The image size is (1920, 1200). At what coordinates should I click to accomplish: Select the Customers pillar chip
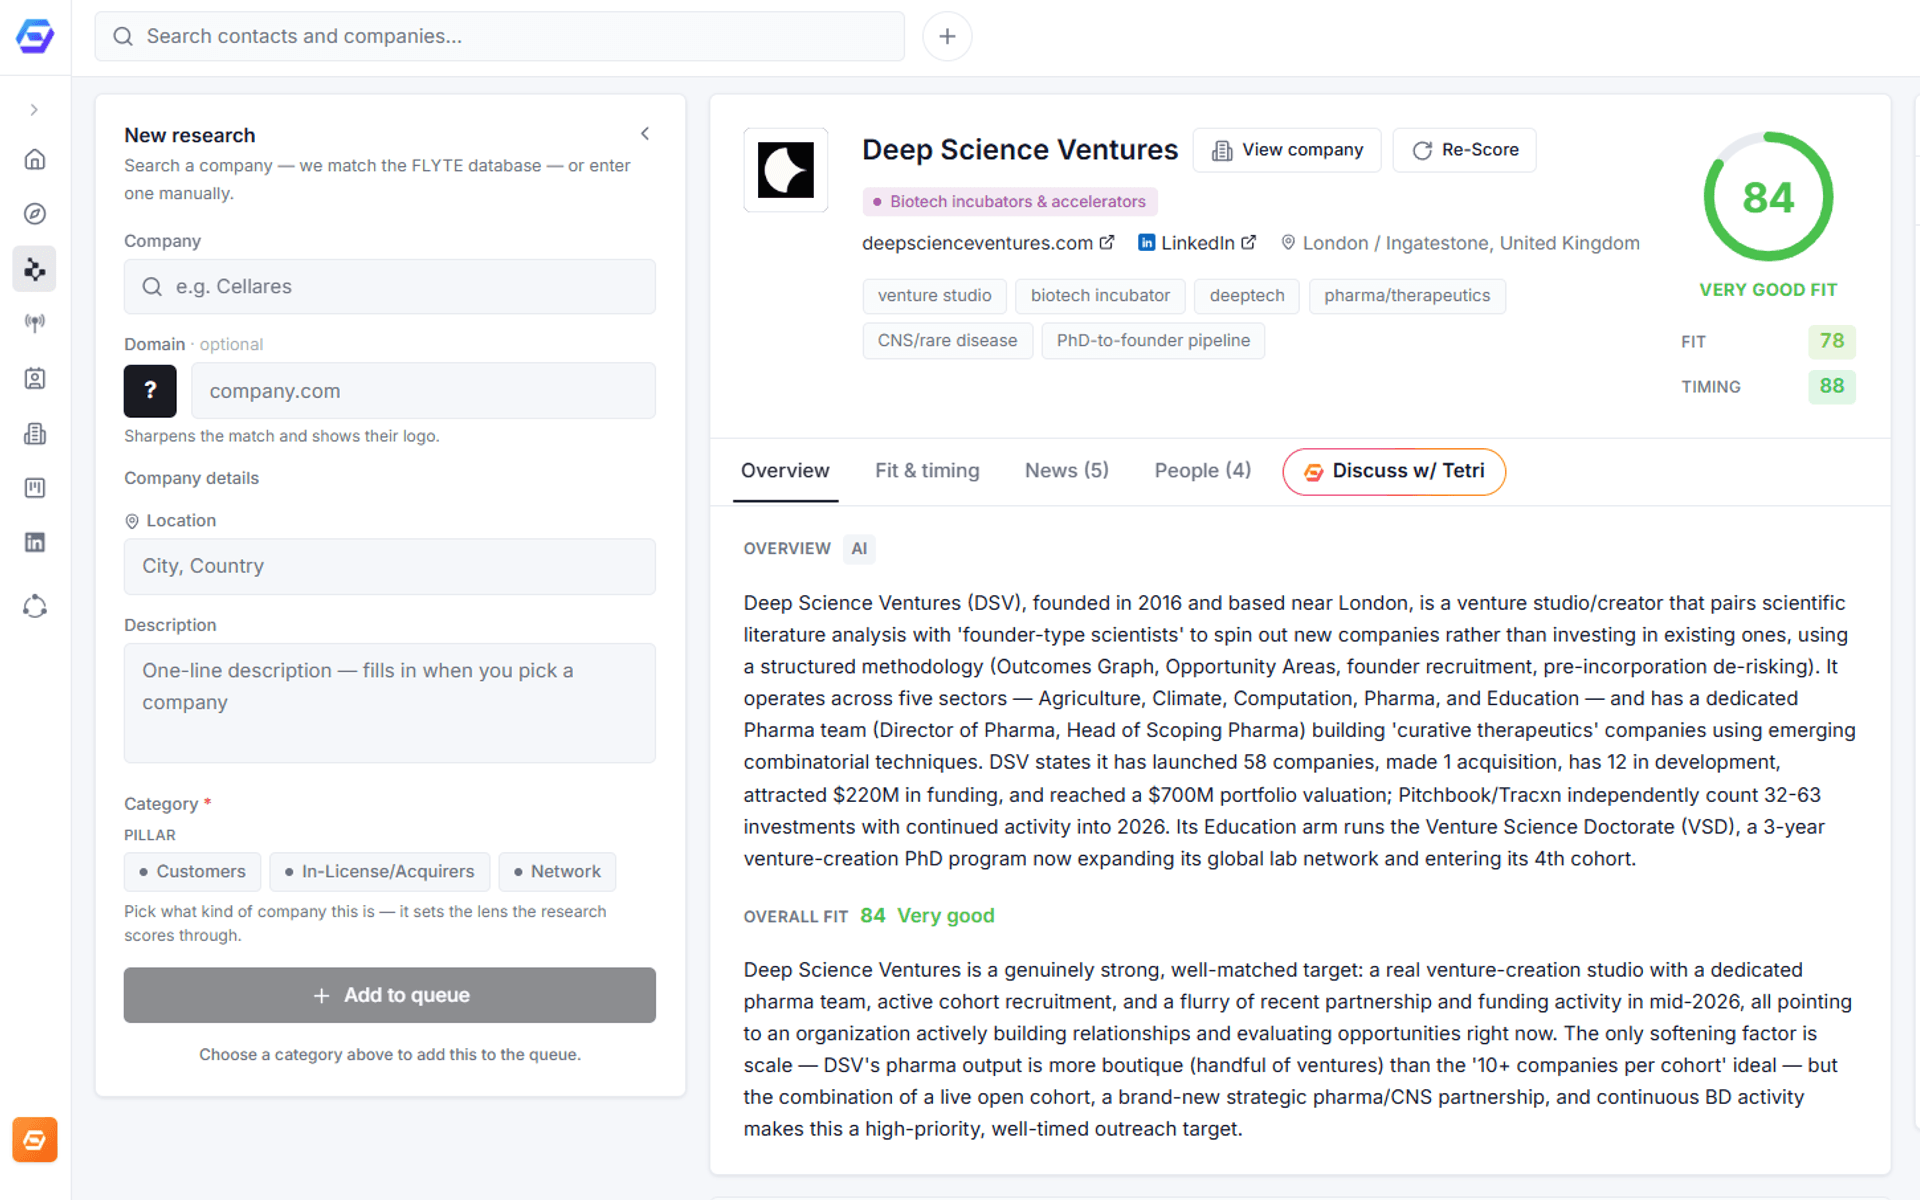pyautogui.click(x=192, y=872)
